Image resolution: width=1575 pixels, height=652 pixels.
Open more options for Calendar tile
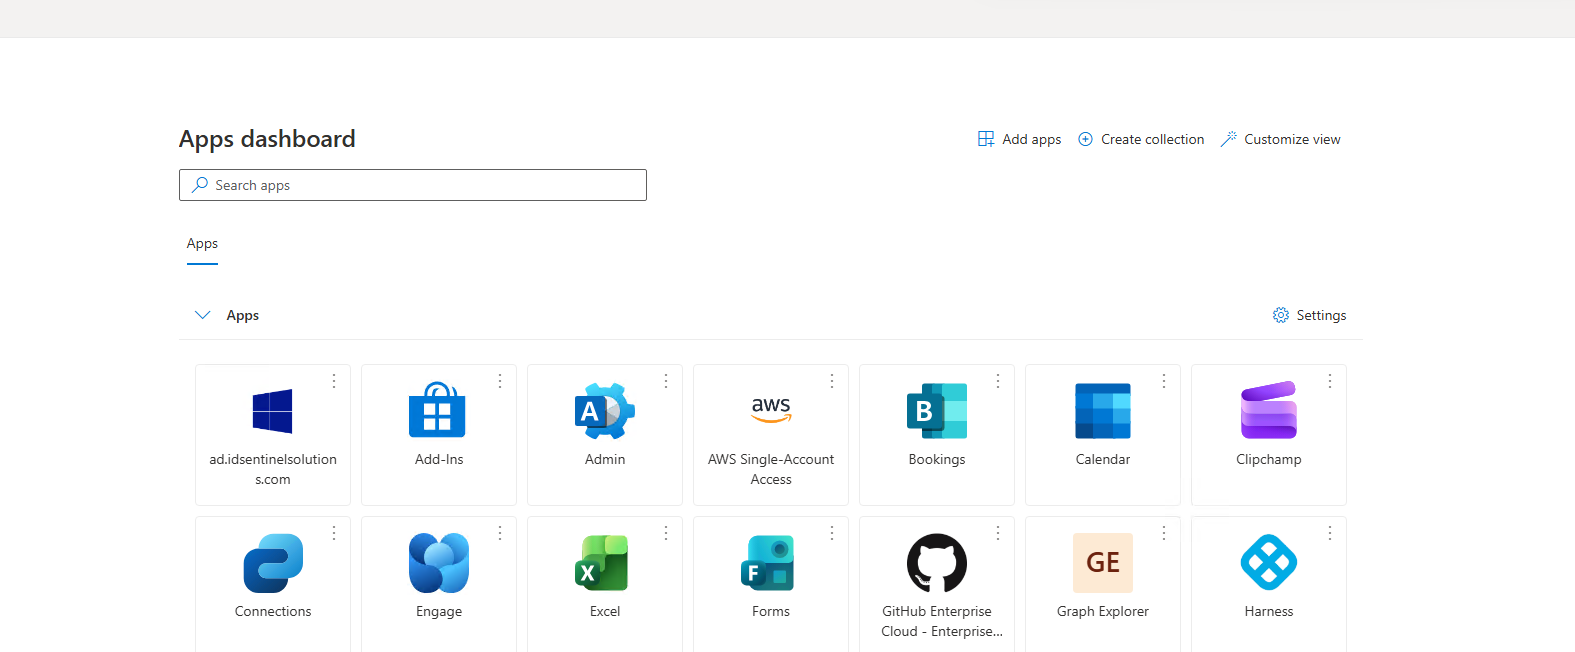coord(1164,381)
